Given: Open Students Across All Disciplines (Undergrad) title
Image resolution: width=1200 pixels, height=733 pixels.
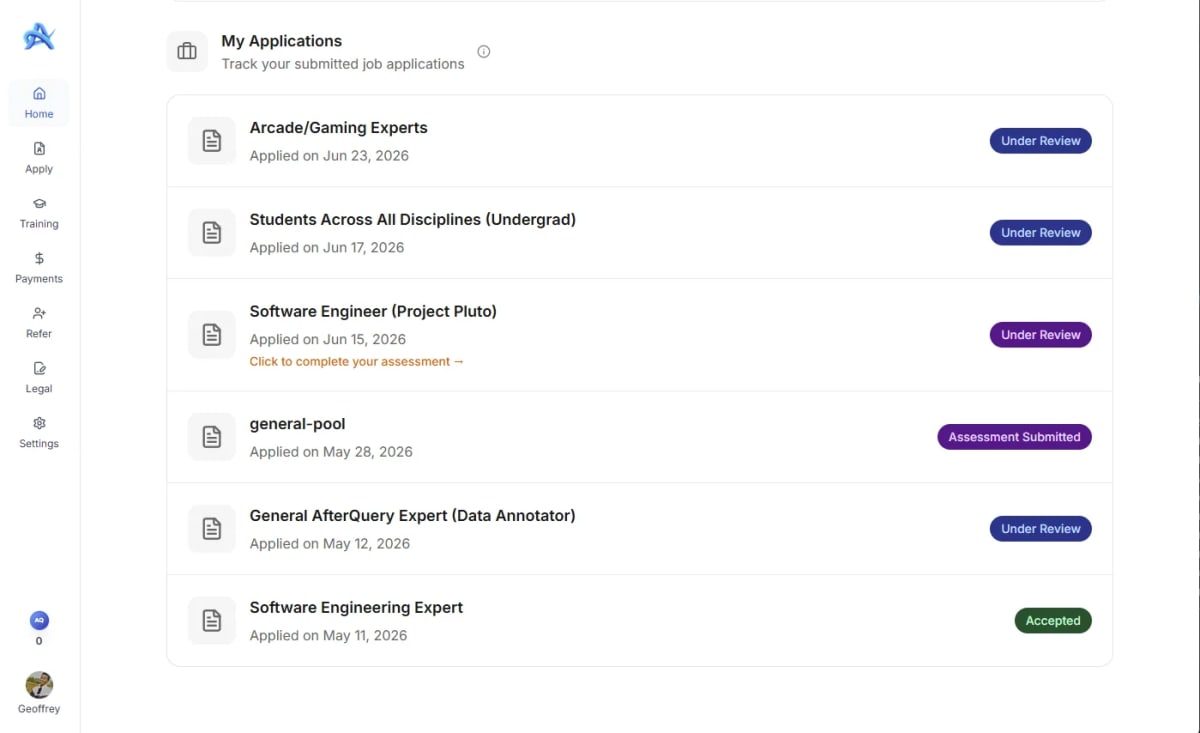Looking at the screenshot, I should (x=413, y=220).
